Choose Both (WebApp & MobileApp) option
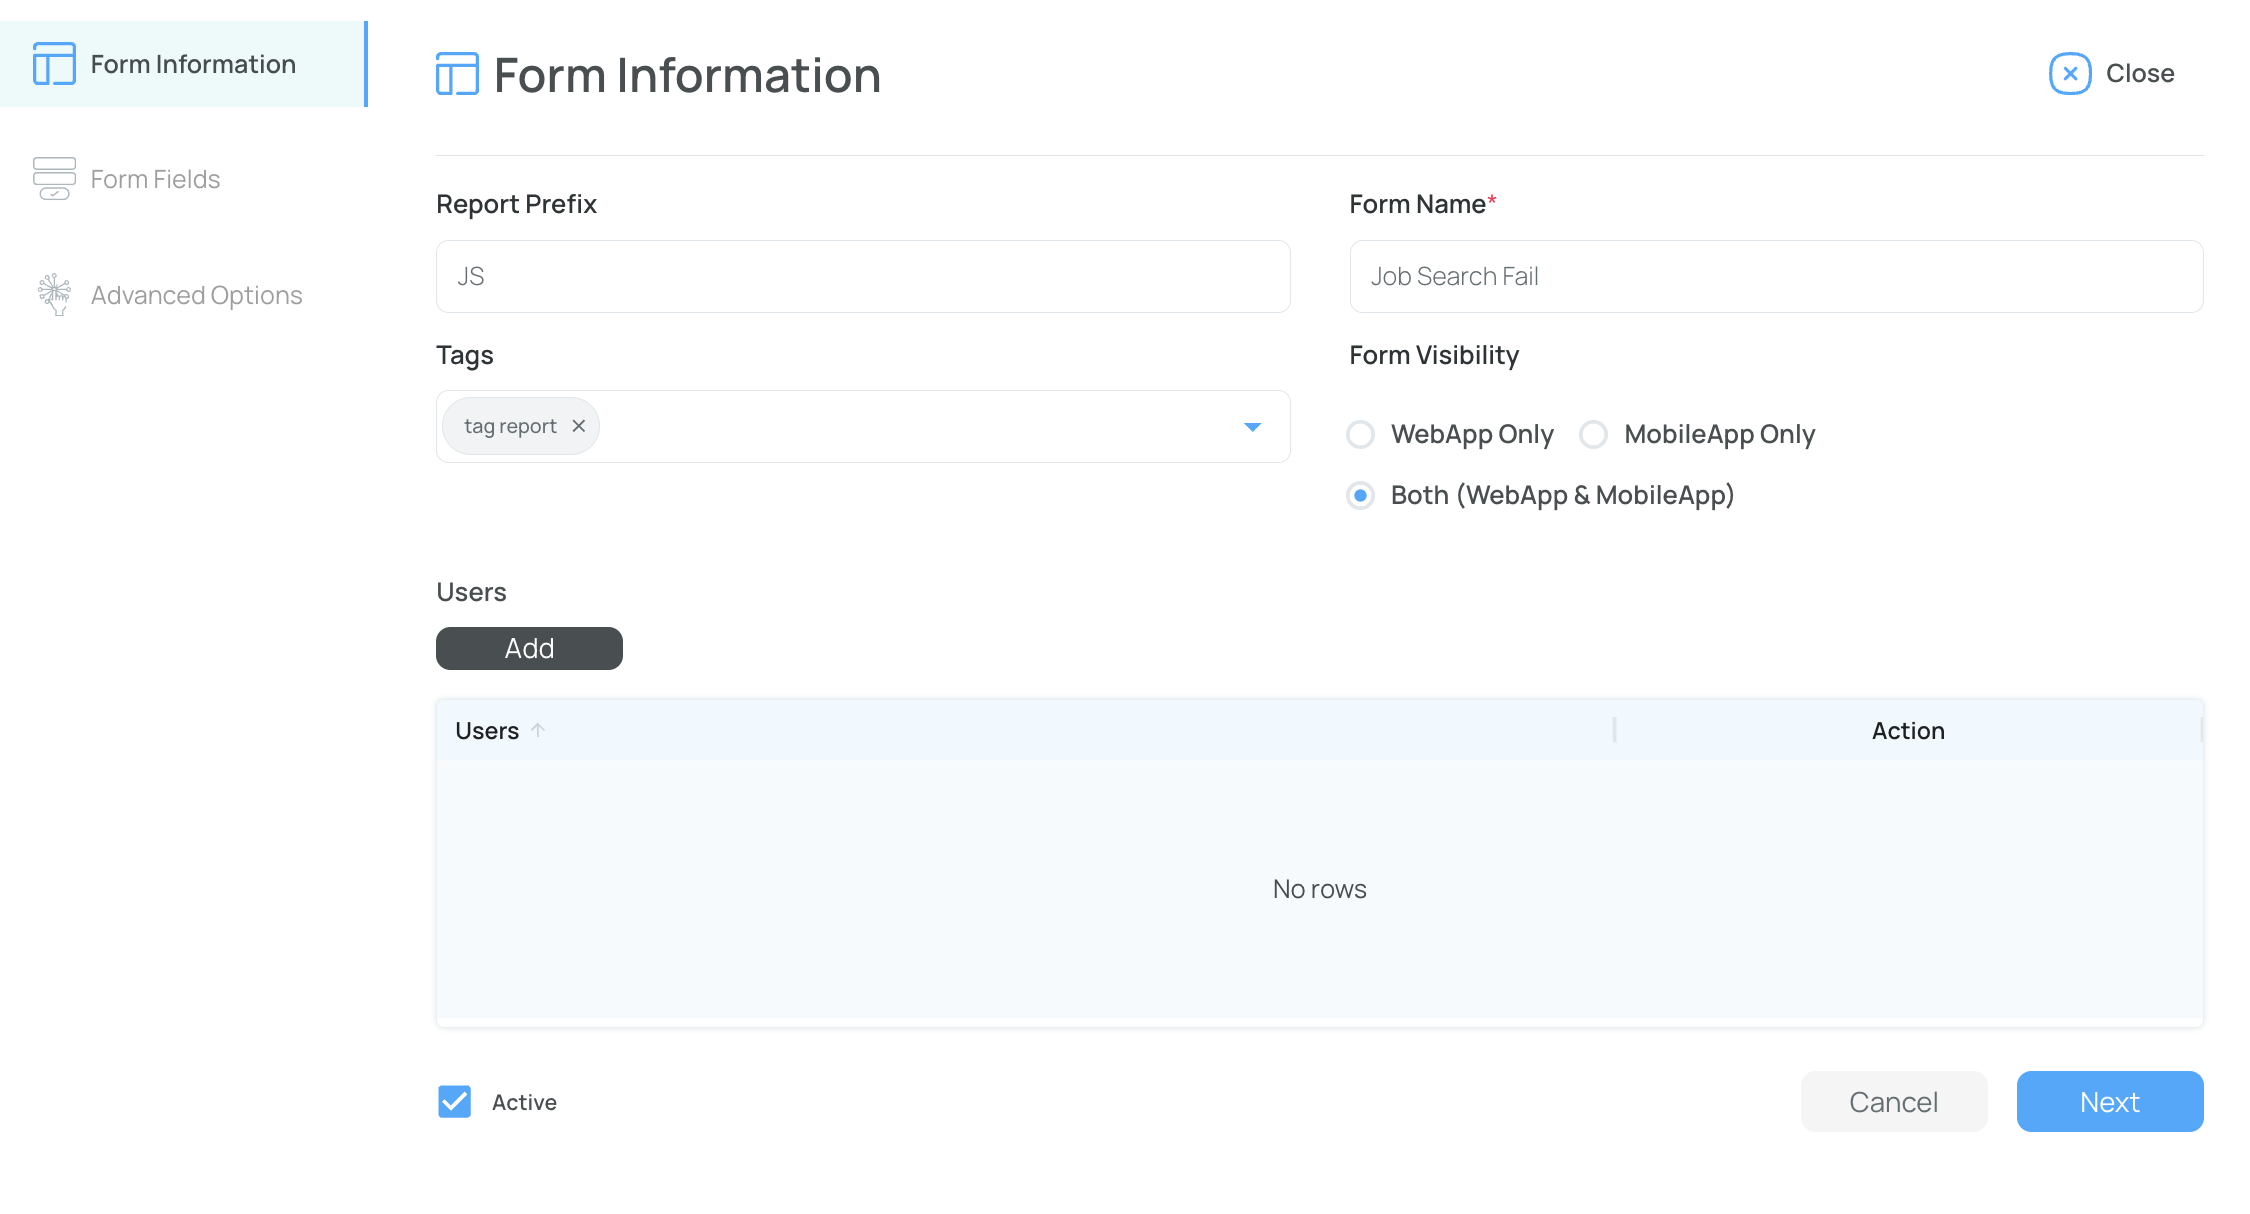This screenshot has width=2250, height=1214. [1360, 496]
